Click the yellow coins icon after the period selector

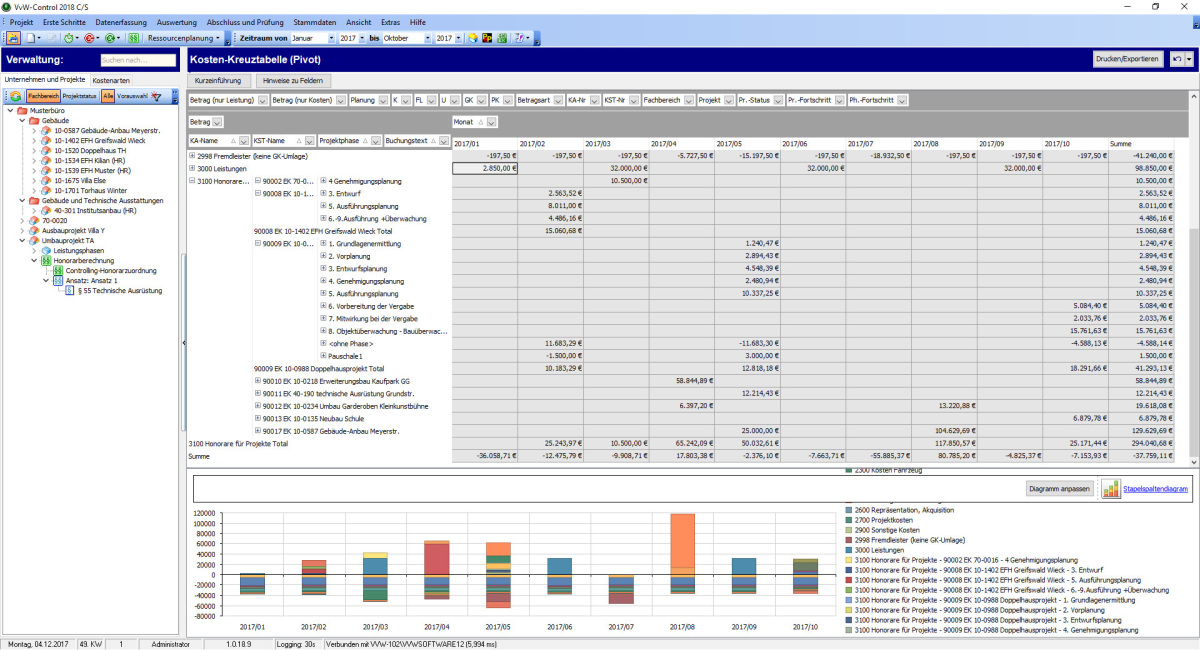point(472,38)
